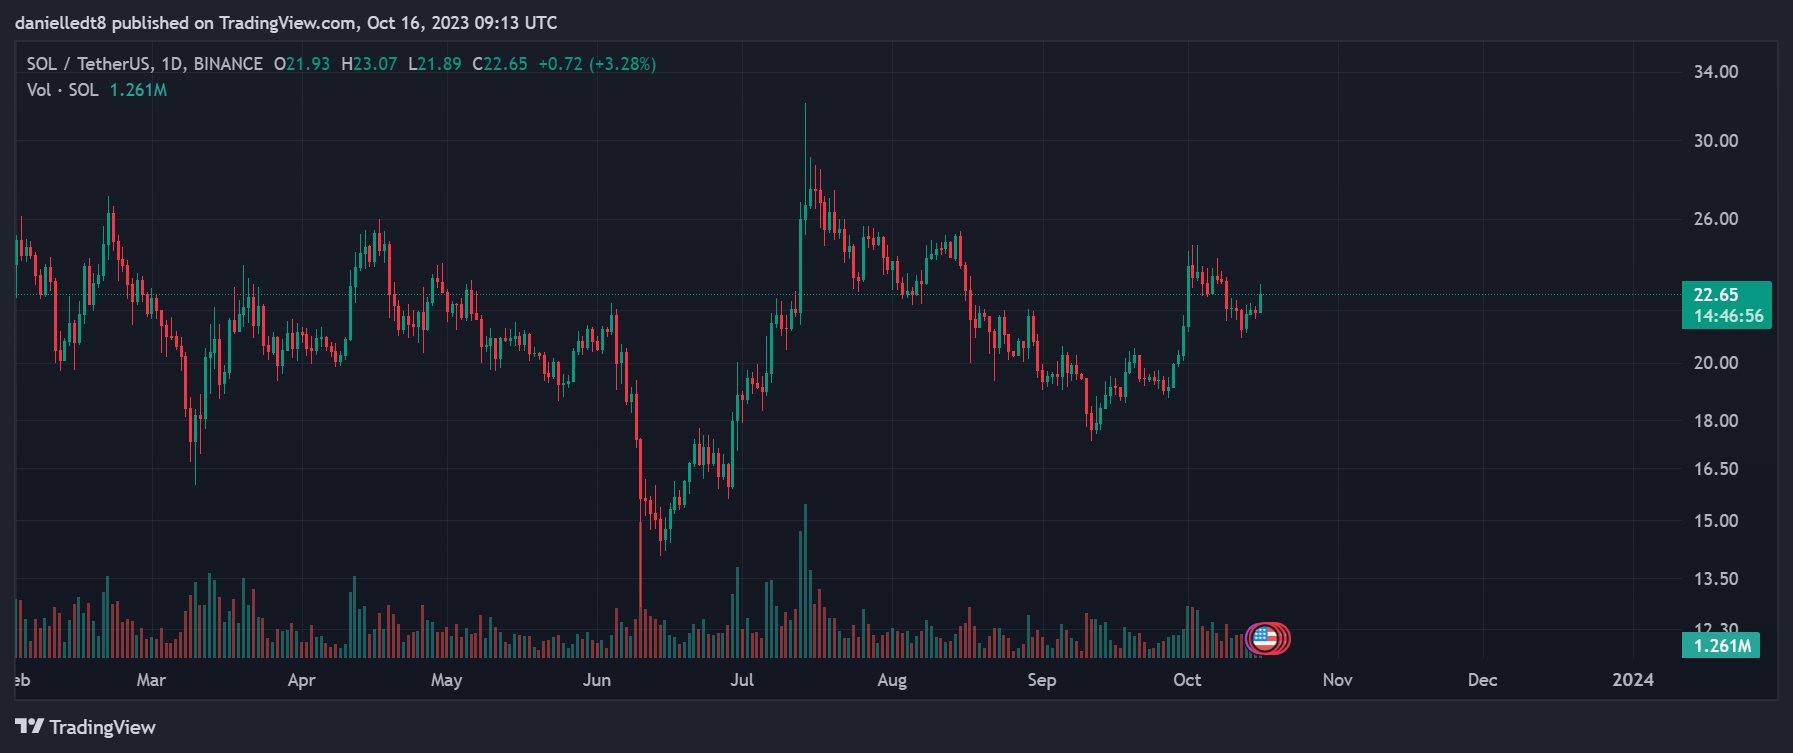Click the 20.00 price axis label
1793x753 pixels.
tap(1716, 363)
